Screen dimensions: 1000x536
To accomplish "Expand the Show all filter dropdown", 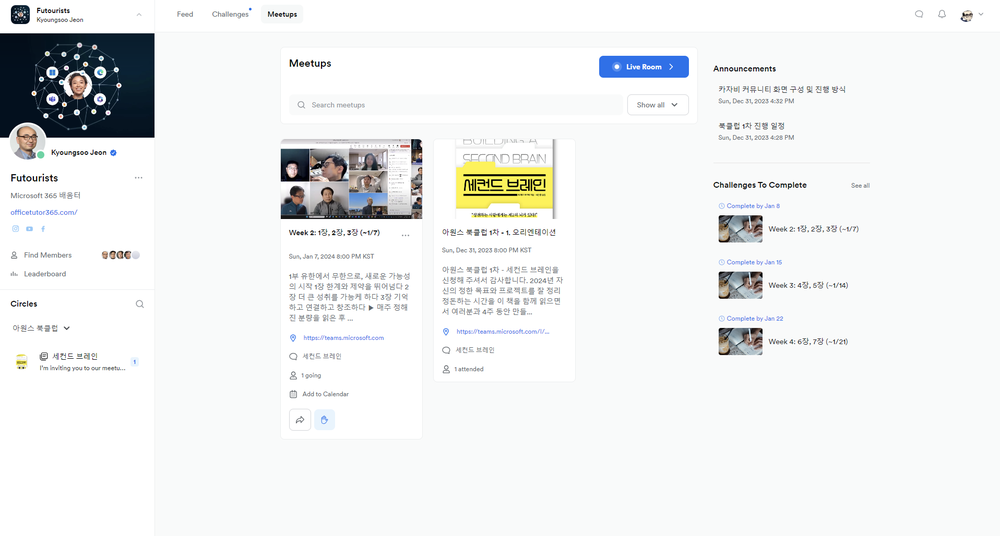I will click(x=657, y=105).
